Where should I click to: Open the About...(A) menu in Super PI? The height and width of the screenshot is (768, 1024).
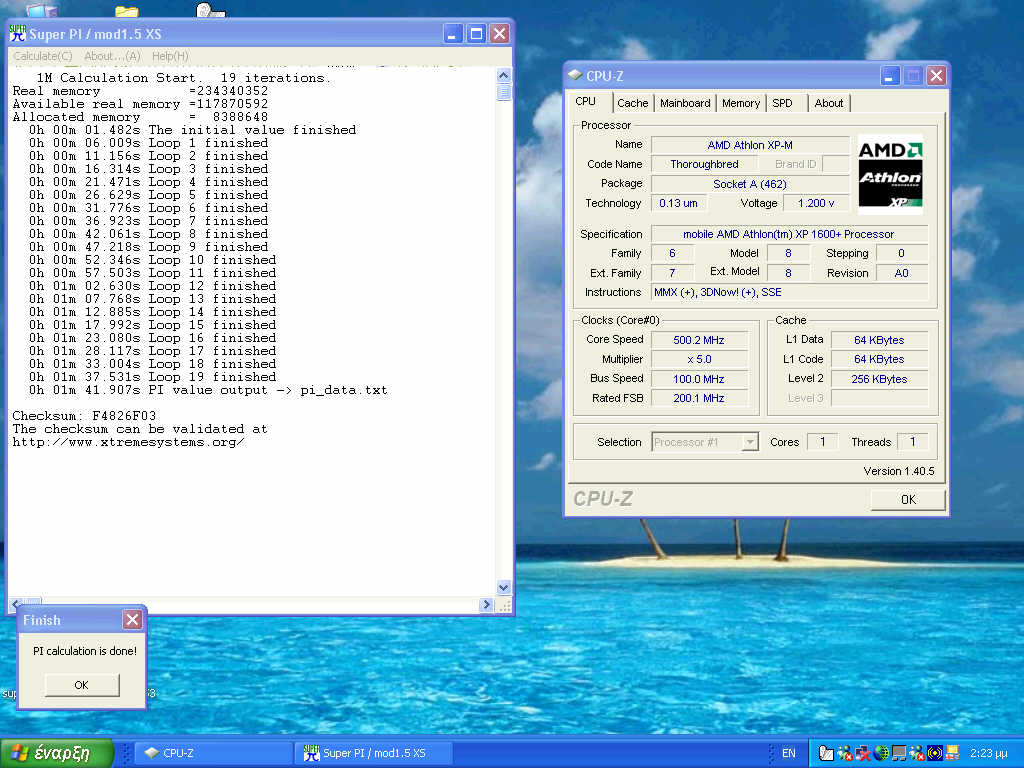click(x=112, y=56)
